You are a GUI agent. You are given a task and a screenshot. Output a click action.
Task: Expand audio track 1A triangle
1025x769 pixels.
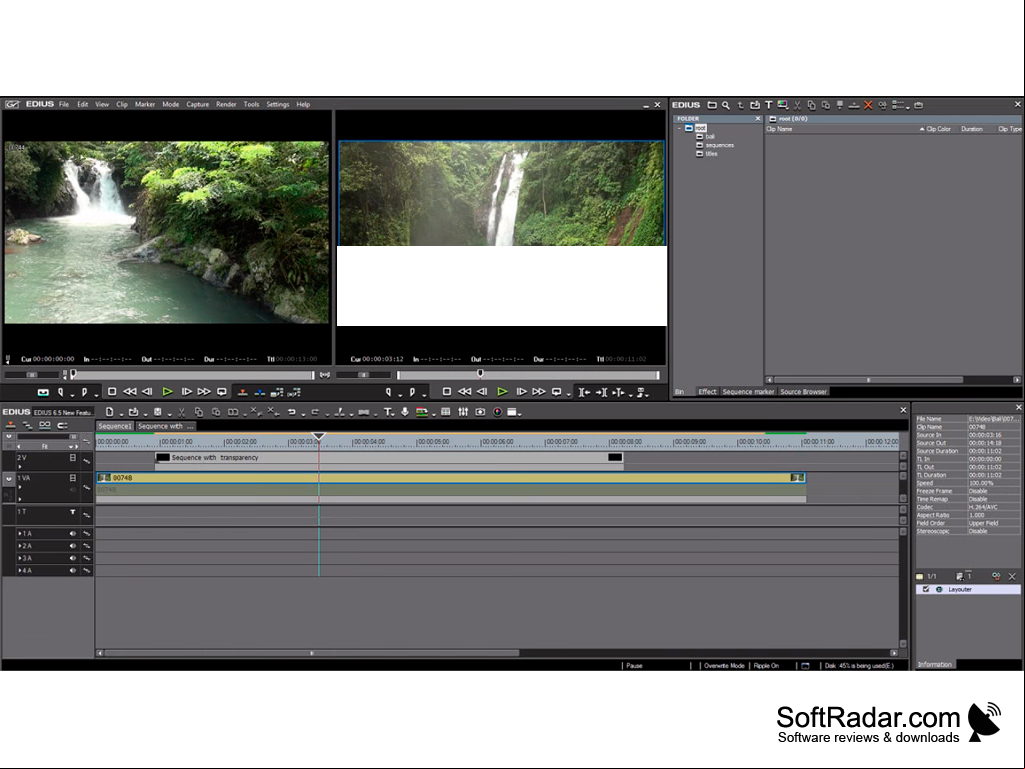point(20,534)
